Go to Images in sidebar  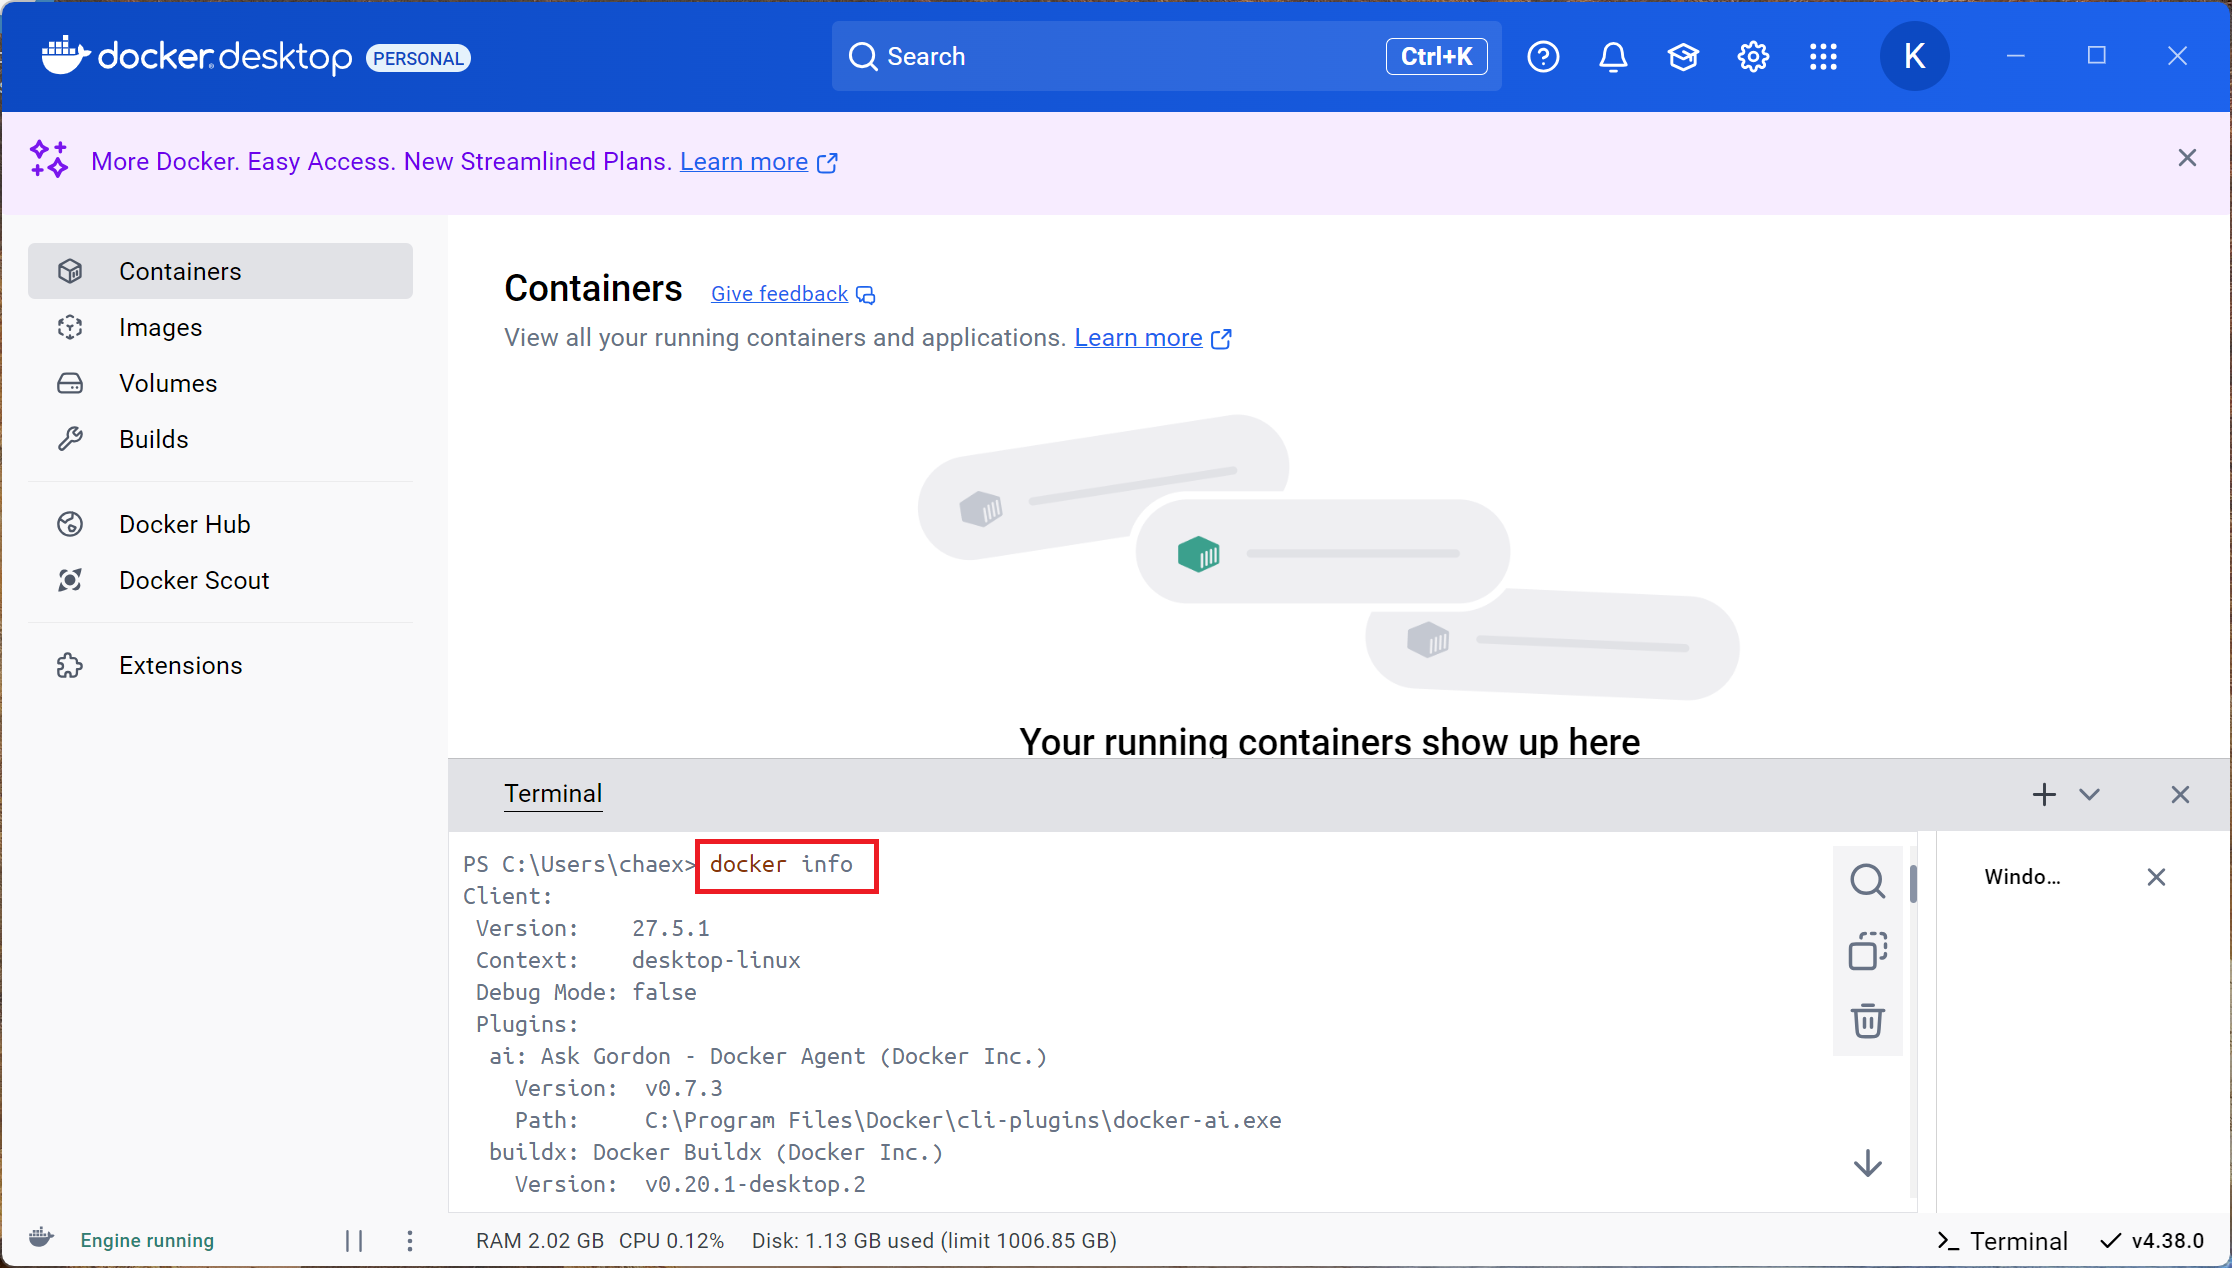[x=160, y=328]
